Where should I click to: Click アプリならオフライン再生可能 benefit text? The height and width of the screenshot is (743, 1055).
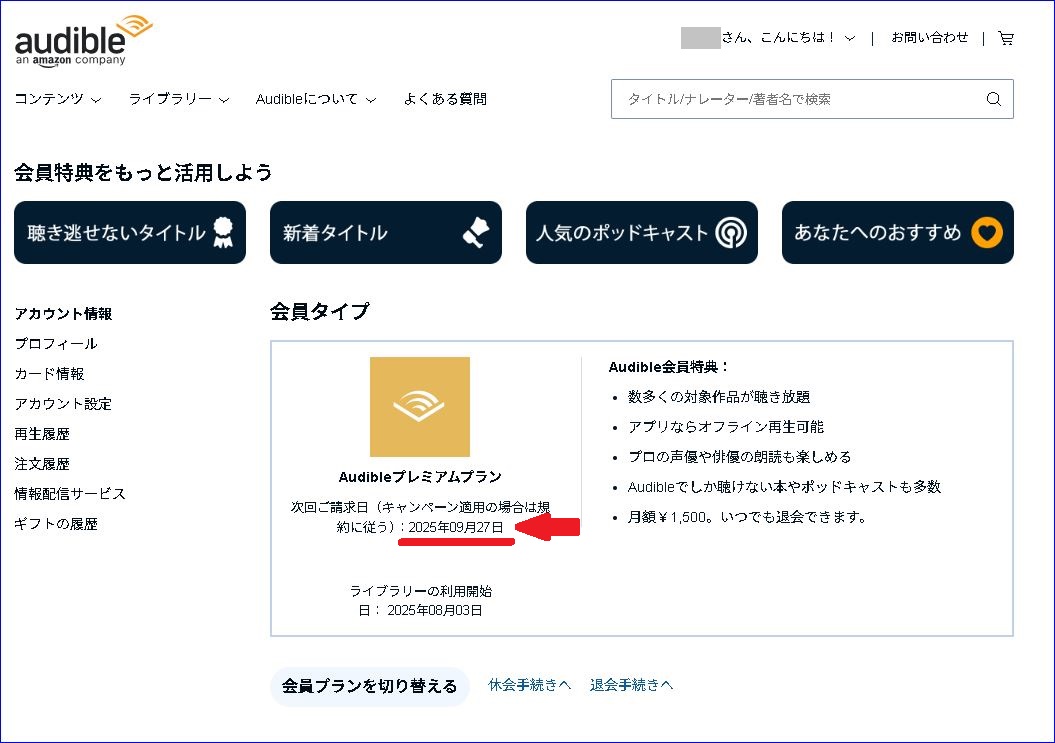click(x=725, y=427)
